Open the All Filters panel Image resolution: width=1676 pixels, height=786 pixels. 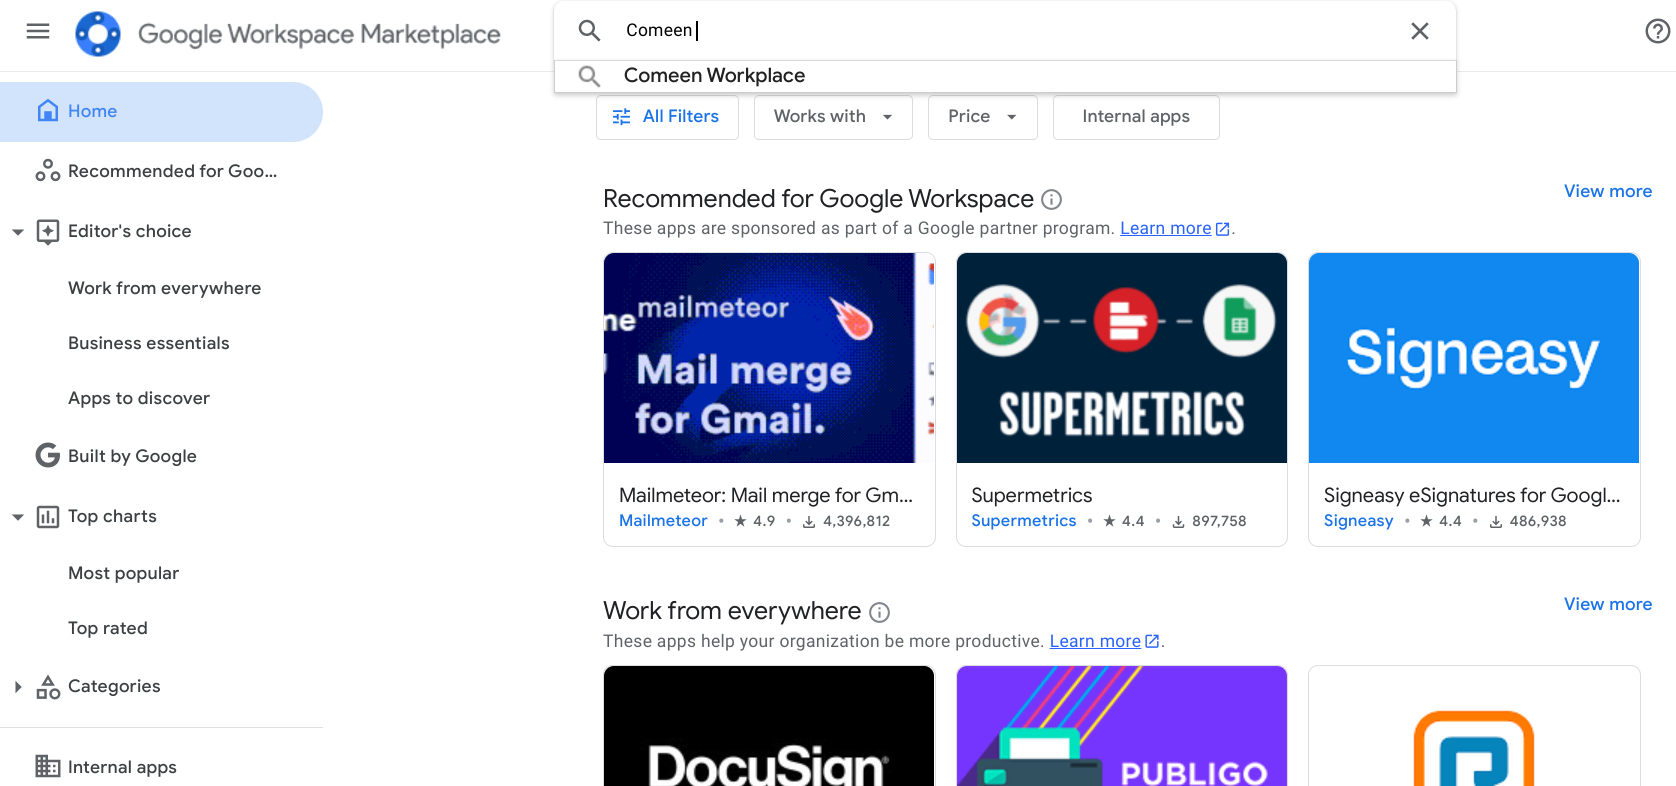(667, 117)
